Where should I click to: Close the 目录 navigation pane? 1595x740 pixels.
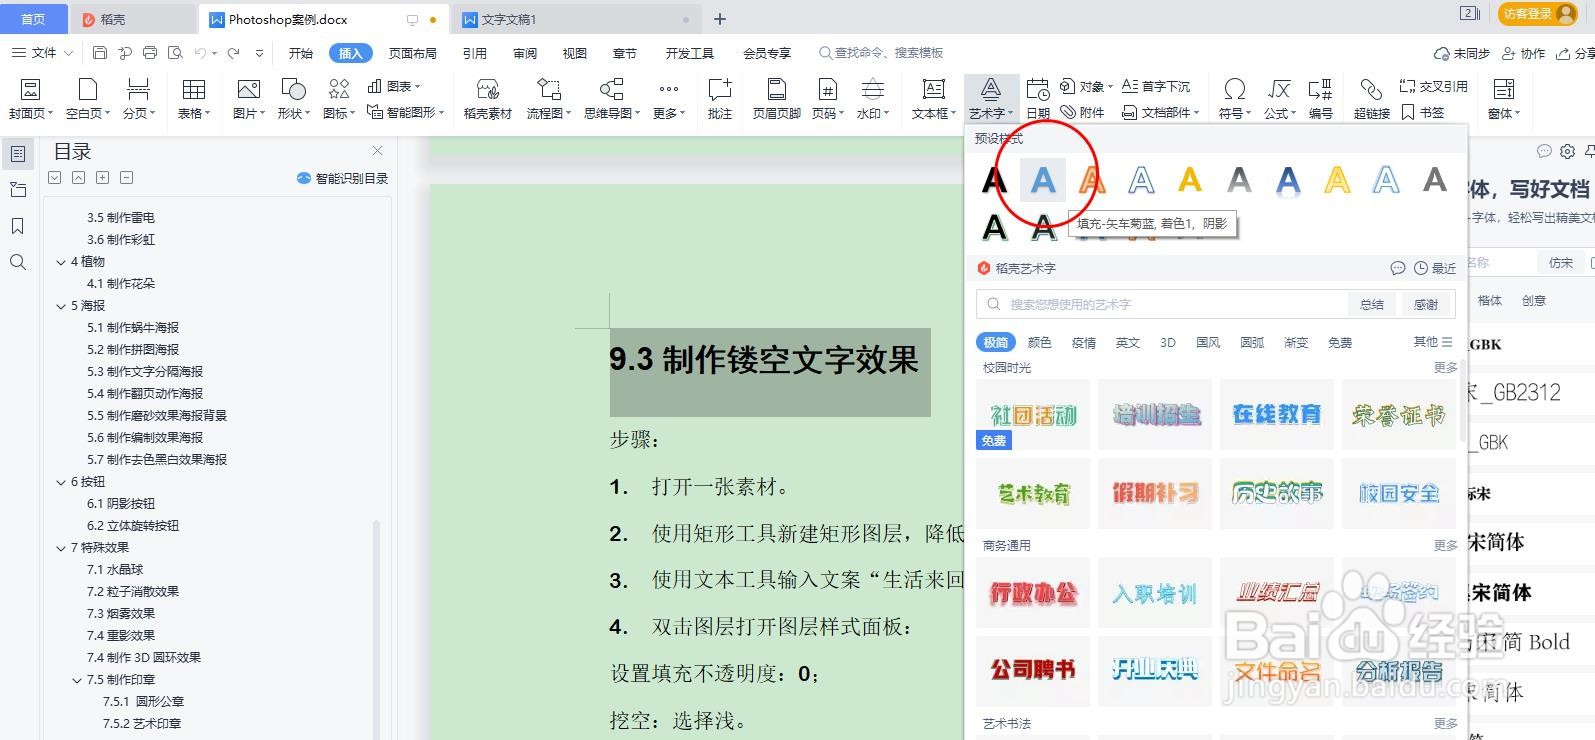377,151
